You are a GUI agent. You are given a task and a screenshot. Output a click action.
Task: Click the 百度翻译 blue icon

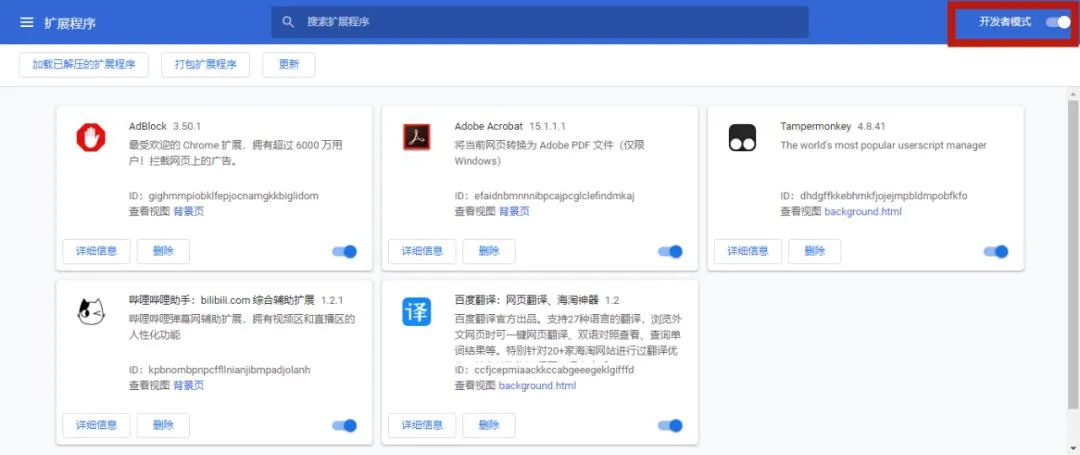416,312
